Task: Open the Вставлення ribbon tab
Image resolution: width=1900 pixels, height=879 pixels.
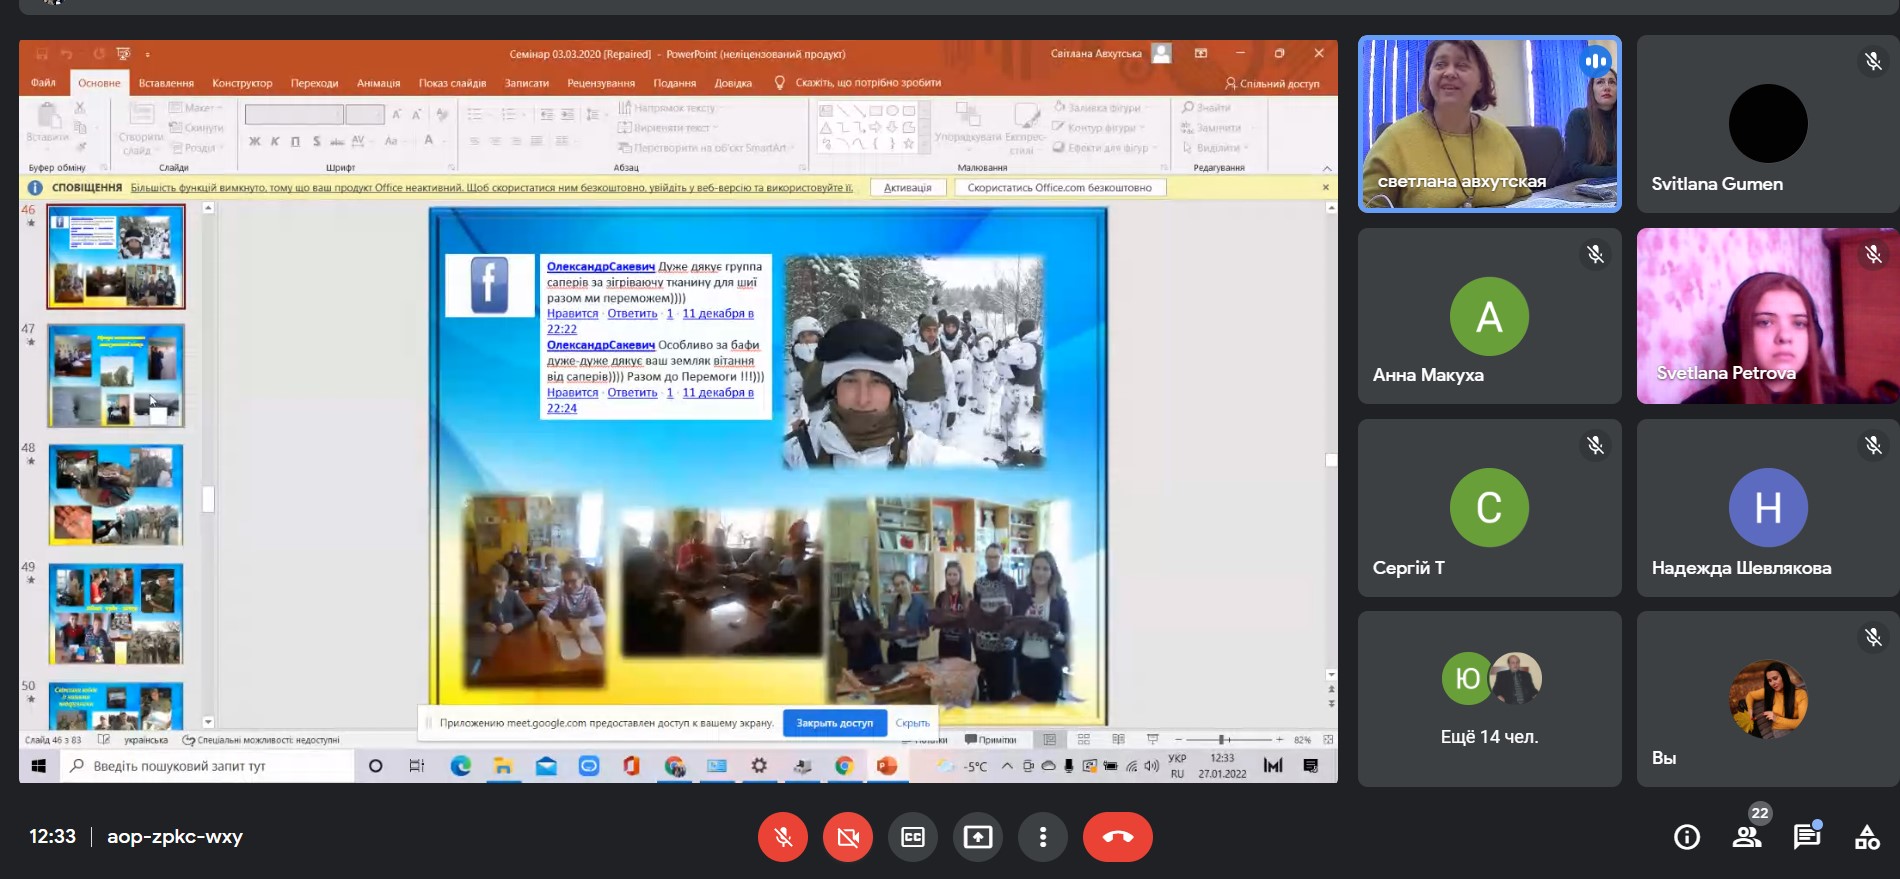Action: click(166, 83)
